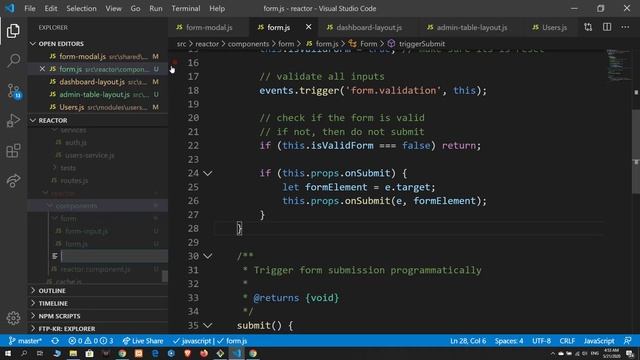Open Firefox from the taskbar
The width and height of the screenshot is (640, 360).
(204, 353)
